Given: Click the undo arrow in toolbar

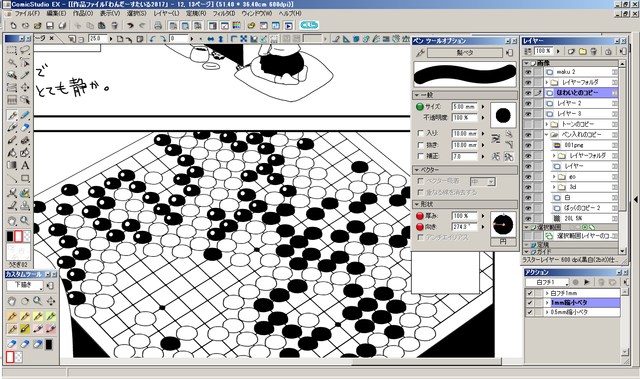Looking at the screenshot, I should (x=130, y=26).
